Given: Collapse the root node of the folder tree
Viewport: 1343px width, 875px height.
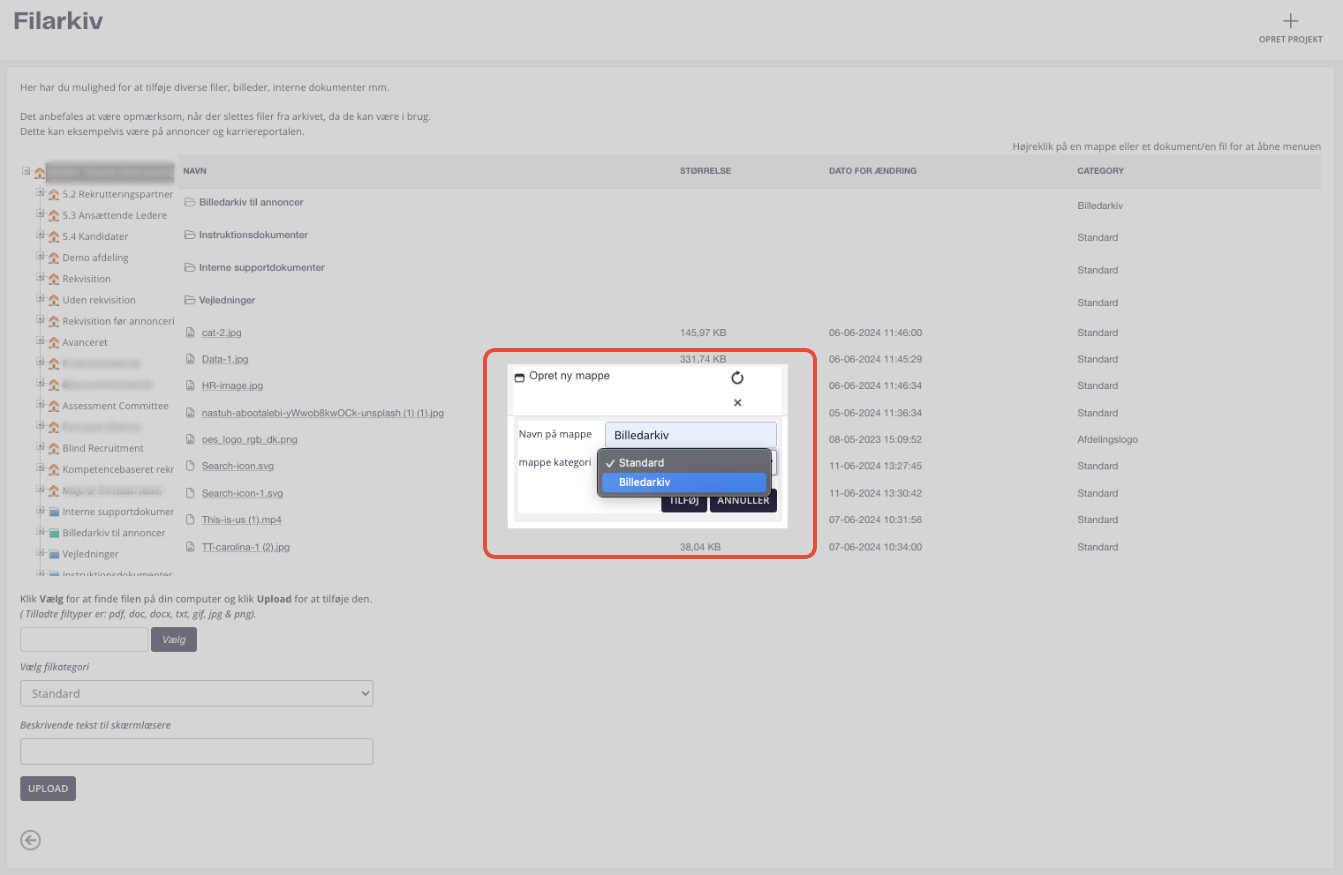Looking at the screenshot, I should tap(26, 172).
